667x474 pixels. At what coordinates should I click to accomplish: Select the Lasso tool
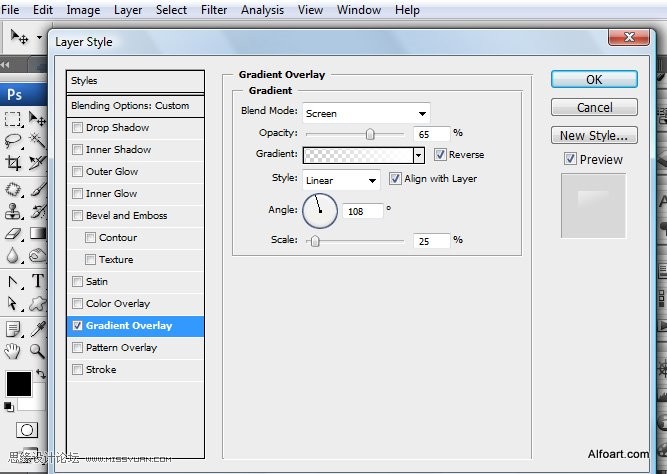coord(13,140)
